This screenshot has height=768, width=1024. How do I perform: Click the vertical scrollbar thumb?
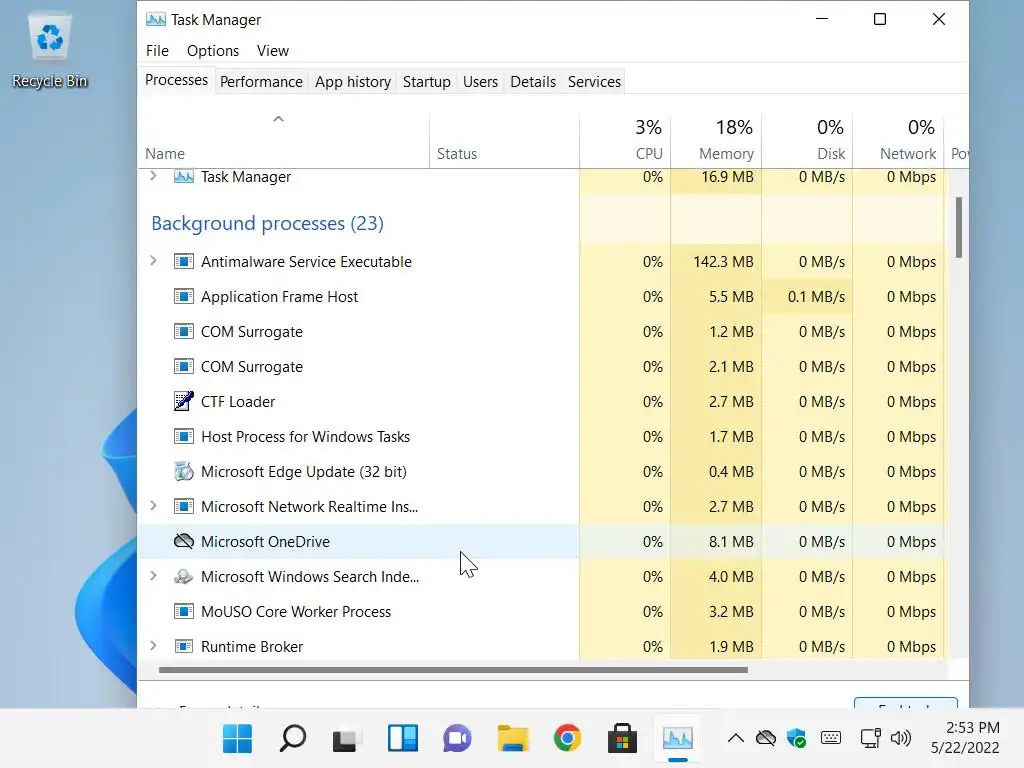tap(959, 227)
